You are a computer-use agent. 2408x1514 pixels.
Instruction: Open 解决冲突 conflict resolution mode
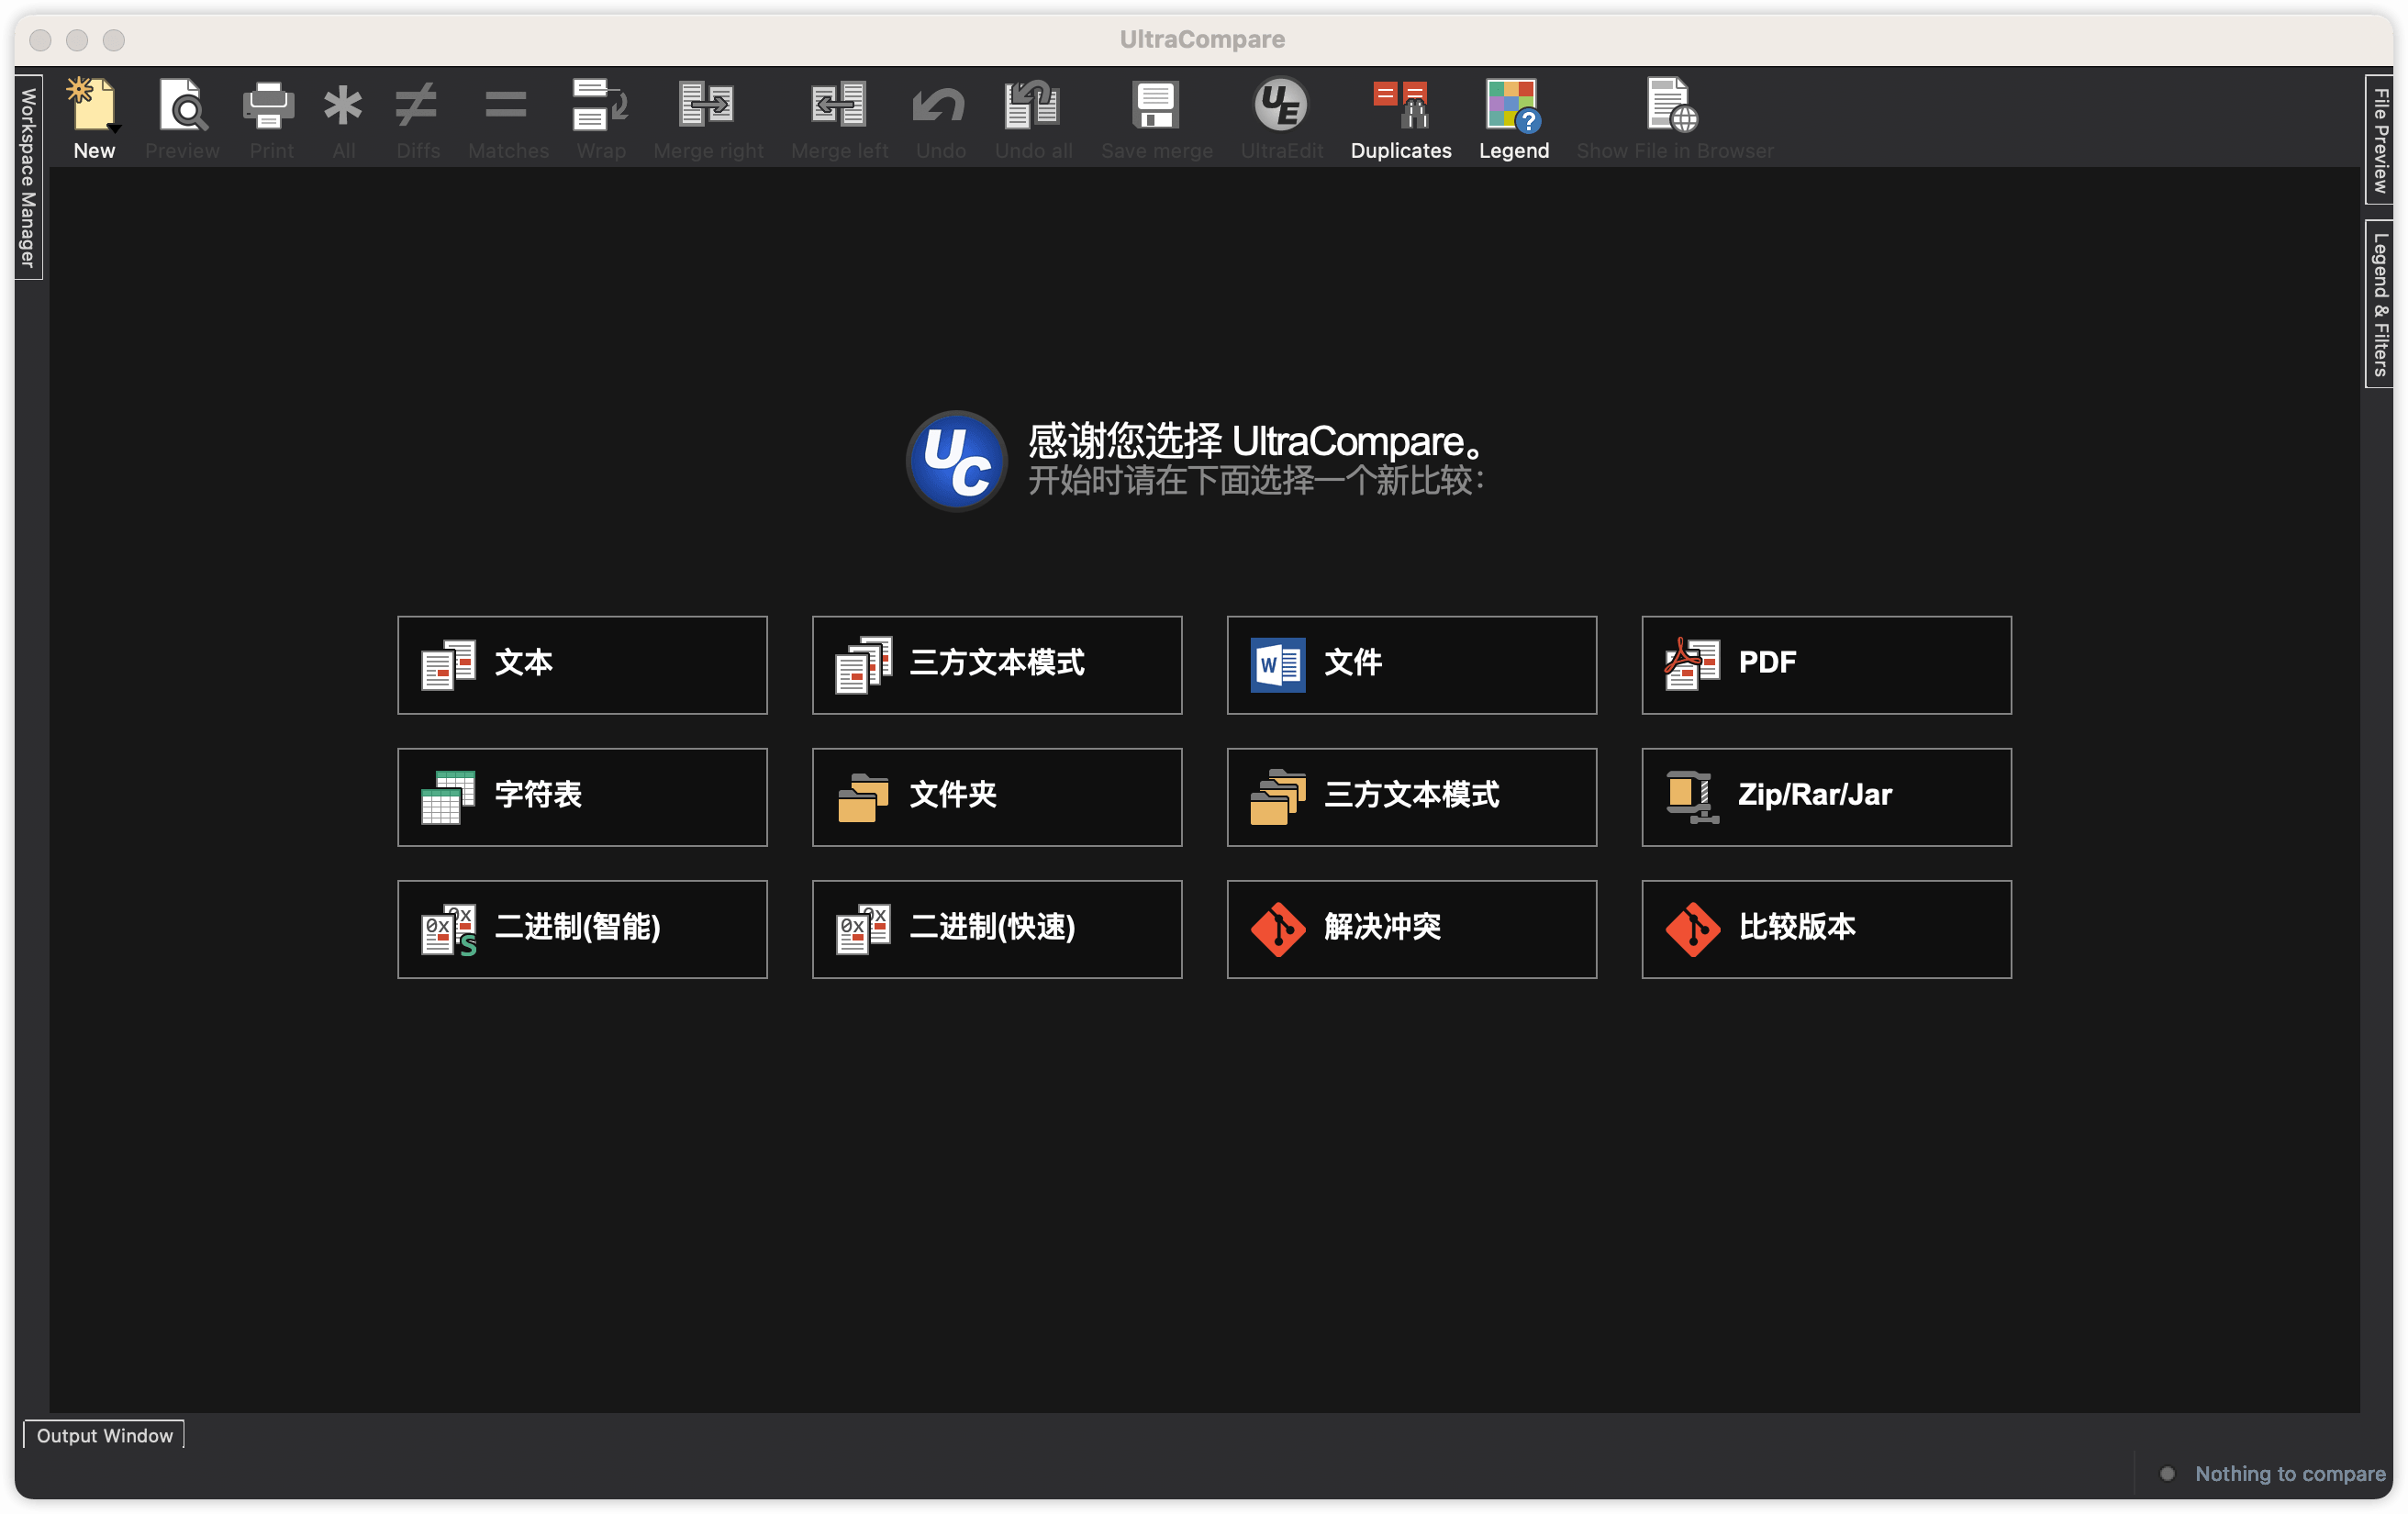[1411, 929]
